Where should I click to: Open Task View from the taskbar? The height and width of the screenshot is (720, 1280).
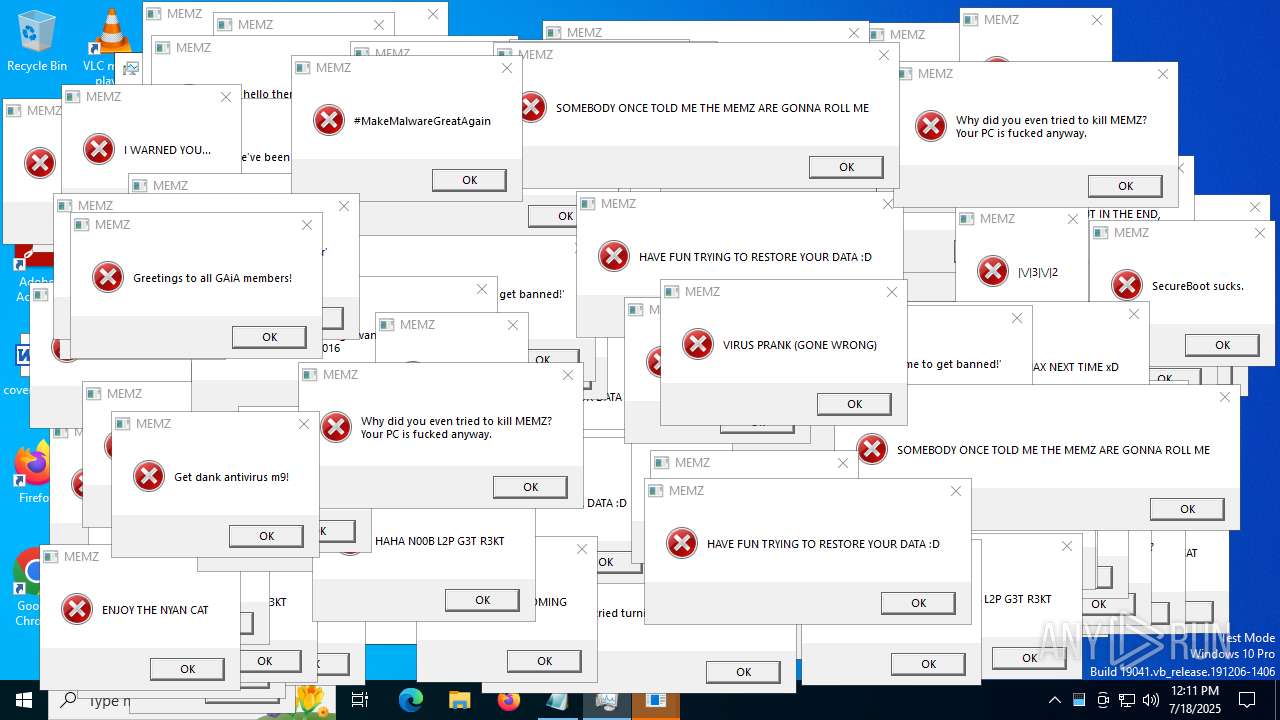(360, 700)
